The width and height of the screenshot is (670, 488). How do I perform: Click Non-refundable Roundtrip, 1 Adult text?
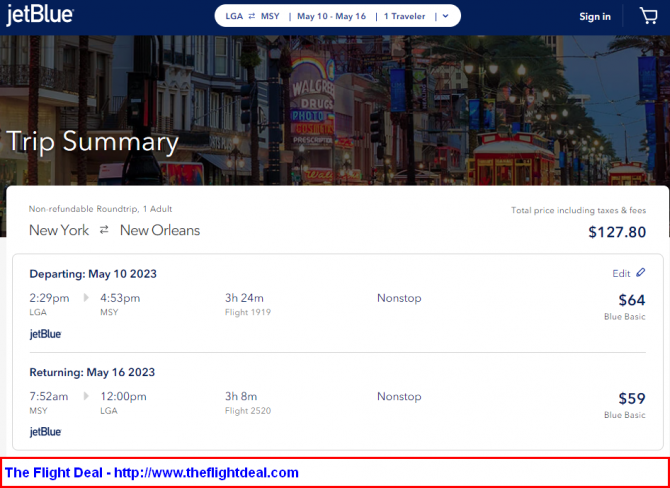[x=100, y=209]
